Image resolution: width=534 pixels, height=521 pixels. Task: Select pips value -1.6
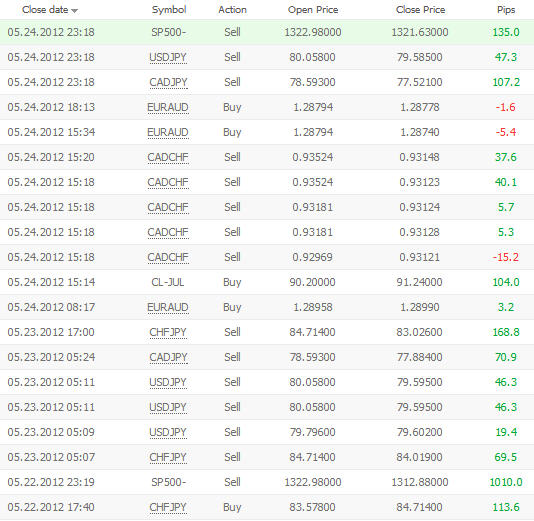[x=506, y=107]
